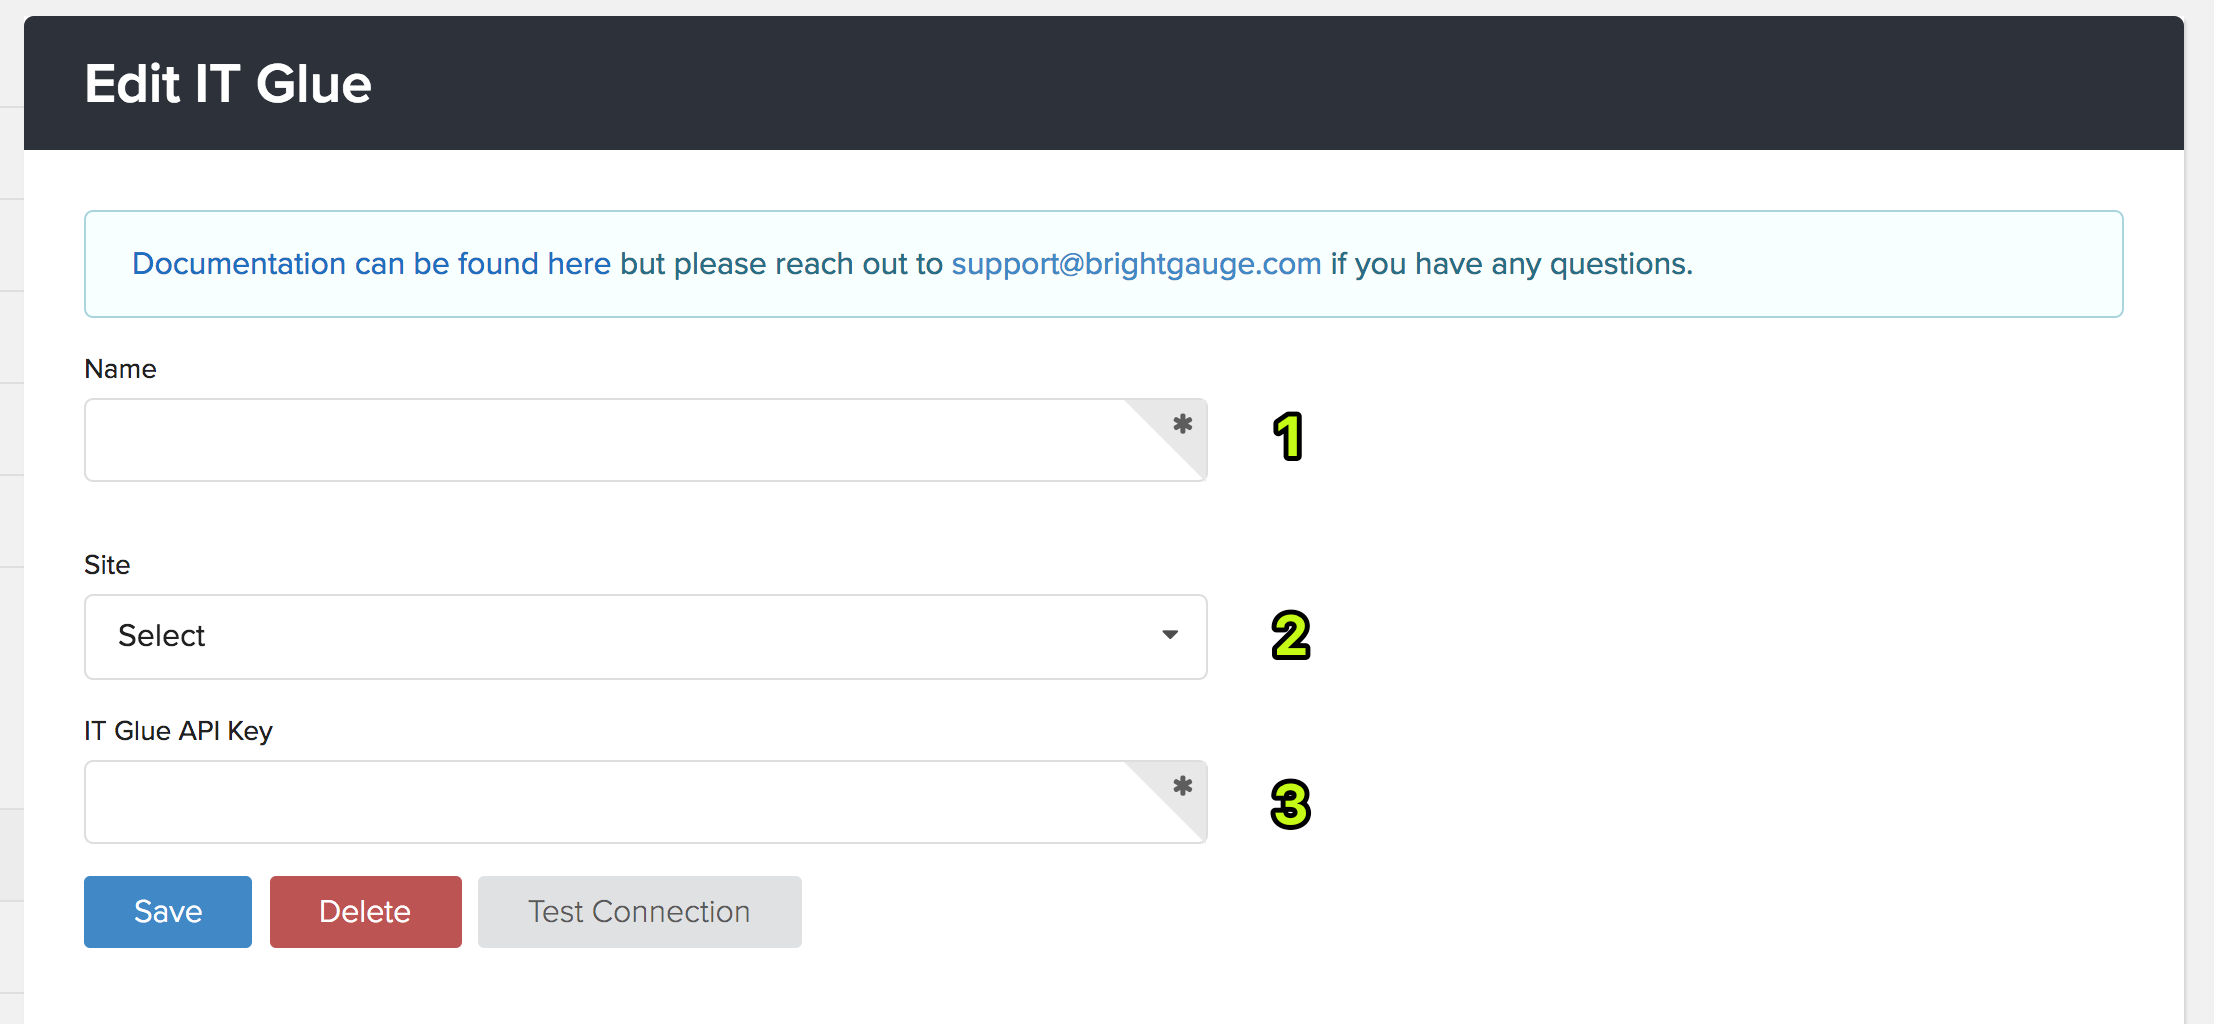The width and height of the screenshot is (2214, 1024).
Task: Delete this IT Glue datasource
Action: 366,912
